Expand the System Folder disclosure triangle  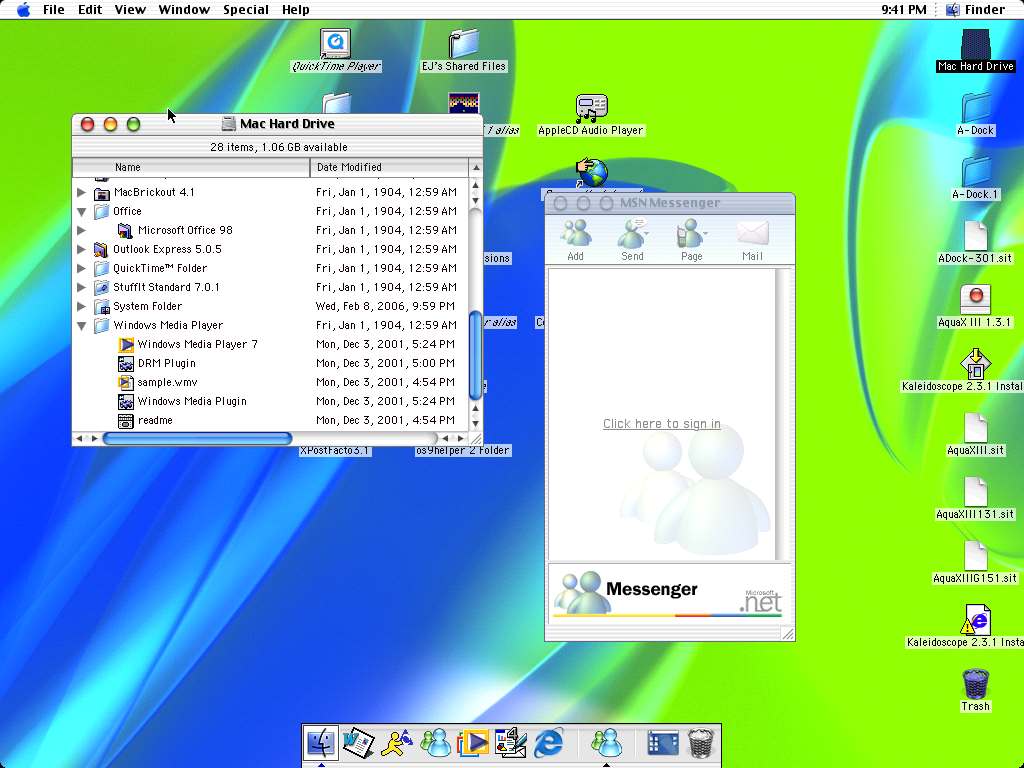click(x=82, y=306)
